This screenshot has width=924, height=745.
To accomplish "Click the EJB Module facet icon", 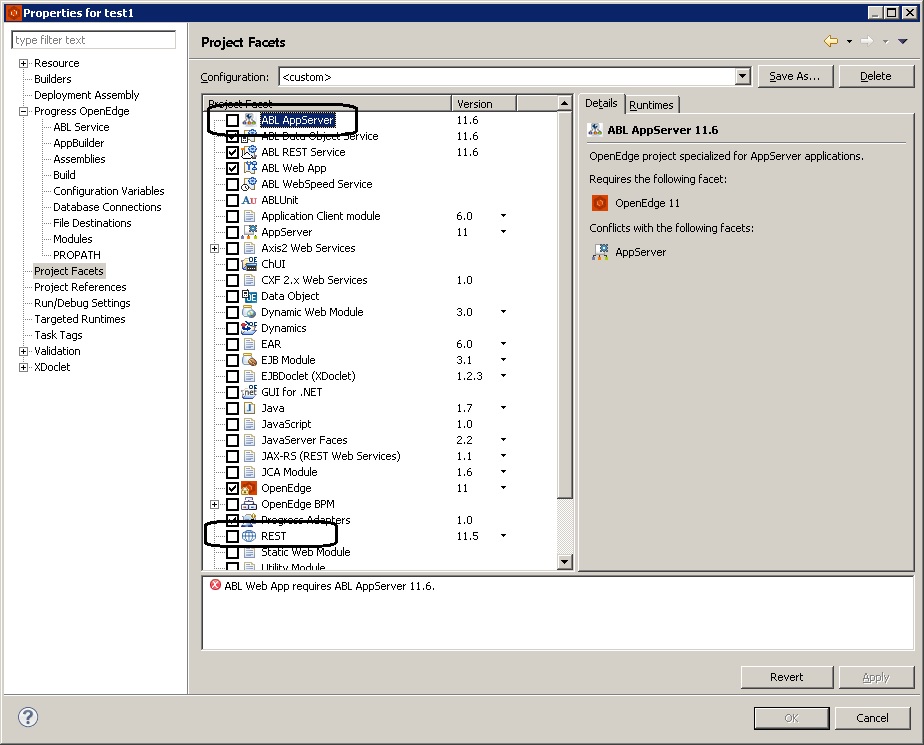I will coord(249,360).
